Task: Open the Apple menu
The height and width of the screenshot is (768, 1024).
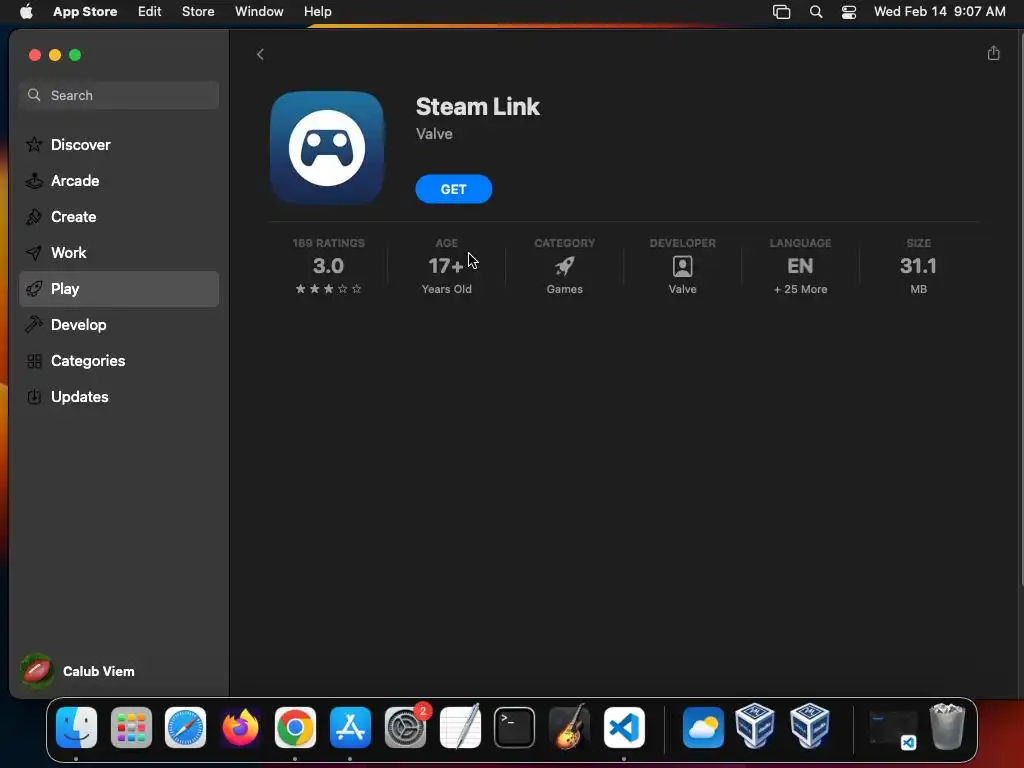Action: [x=26, y=11]
